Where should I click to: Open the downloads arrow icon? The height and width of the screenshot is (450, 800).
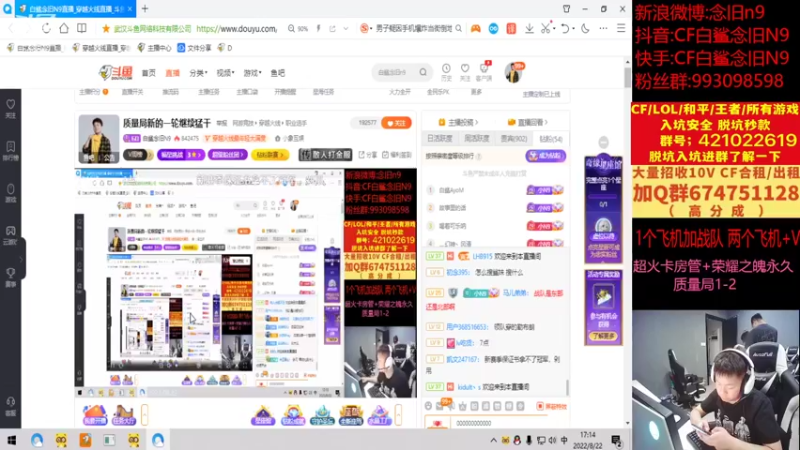pos(529,29)
